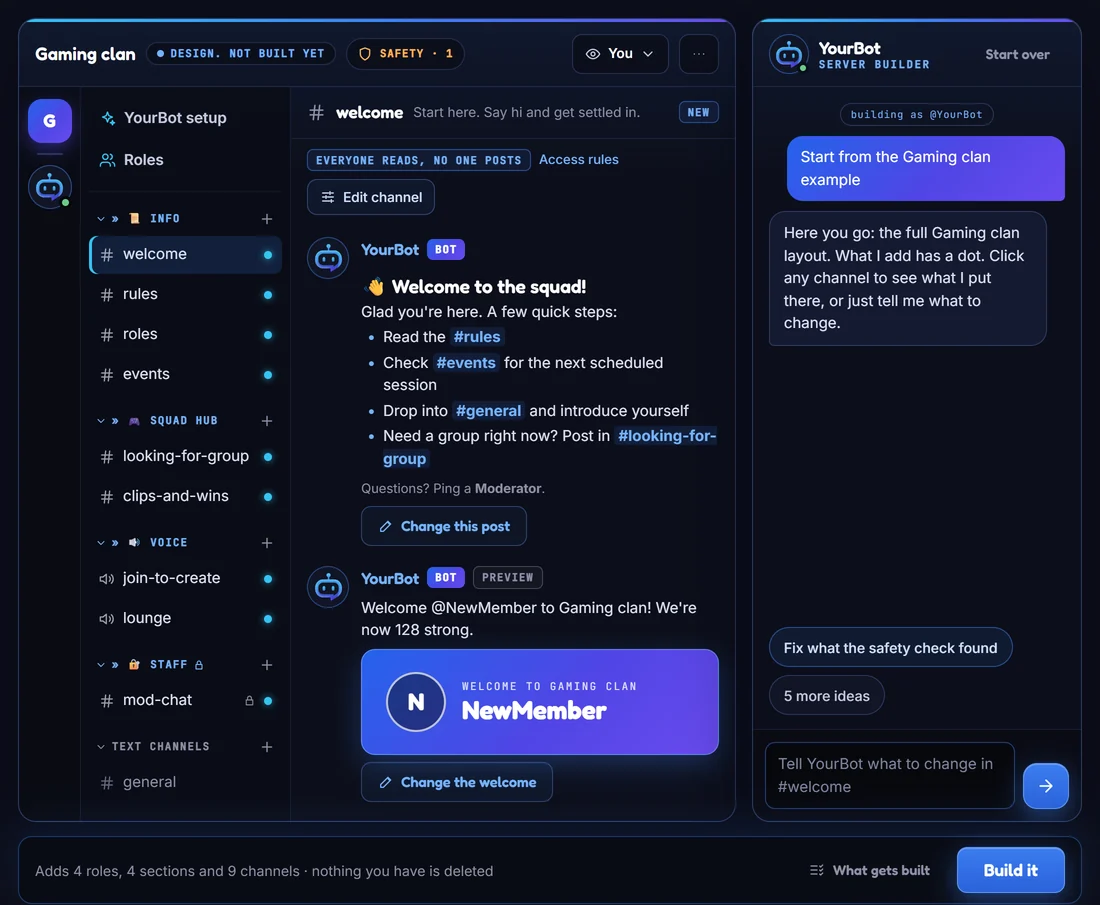Click the Moderator mention in the post
Image resolution: width=1100 pixels, height=905 pixels.
pos(509,489)
